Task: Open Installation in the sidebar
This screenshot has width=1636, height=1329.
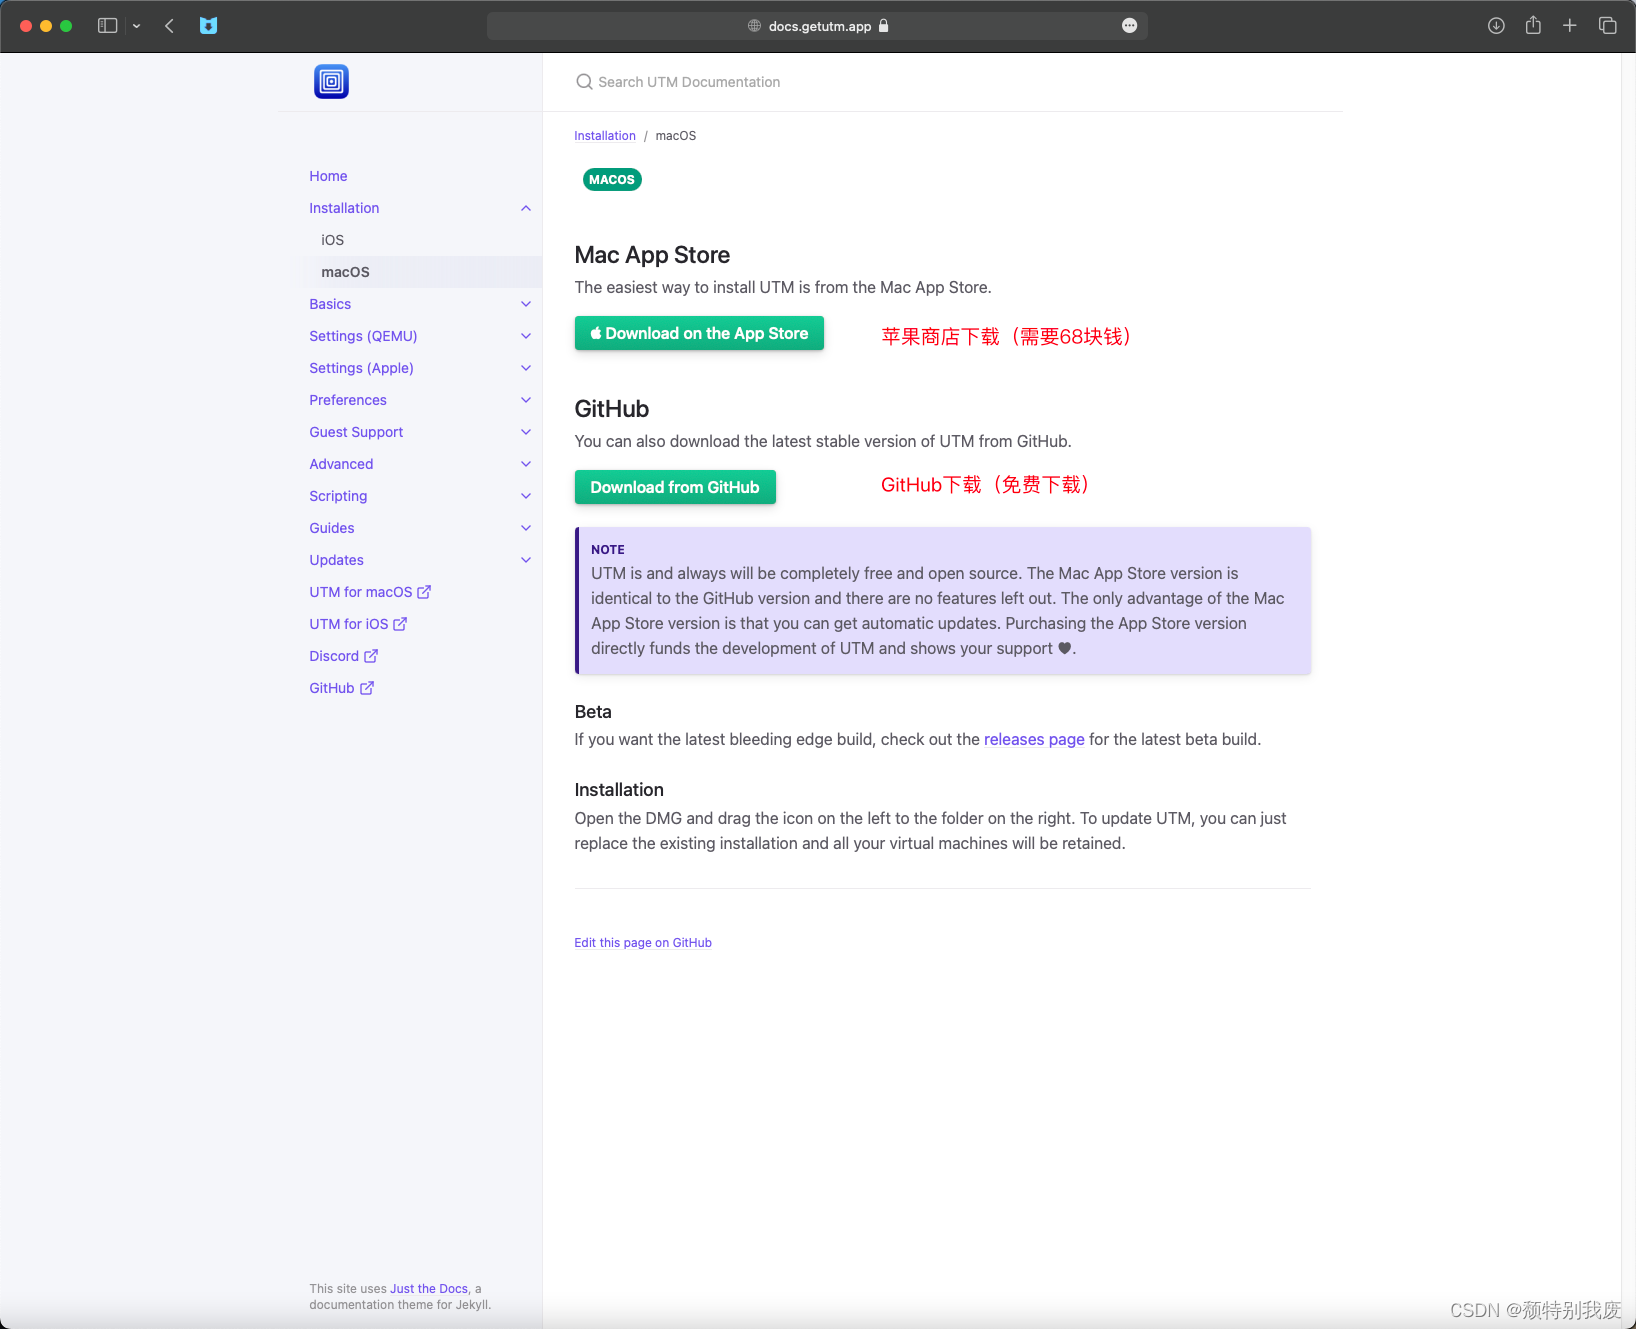Action: pos(344,208)
